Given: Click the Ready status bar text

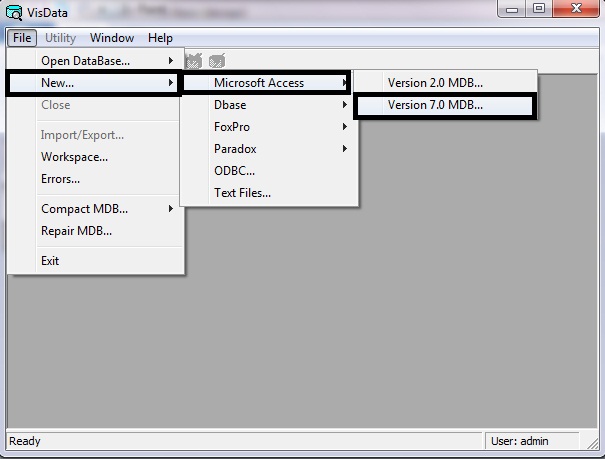Looking at the screenshot, I should (25, 441).
